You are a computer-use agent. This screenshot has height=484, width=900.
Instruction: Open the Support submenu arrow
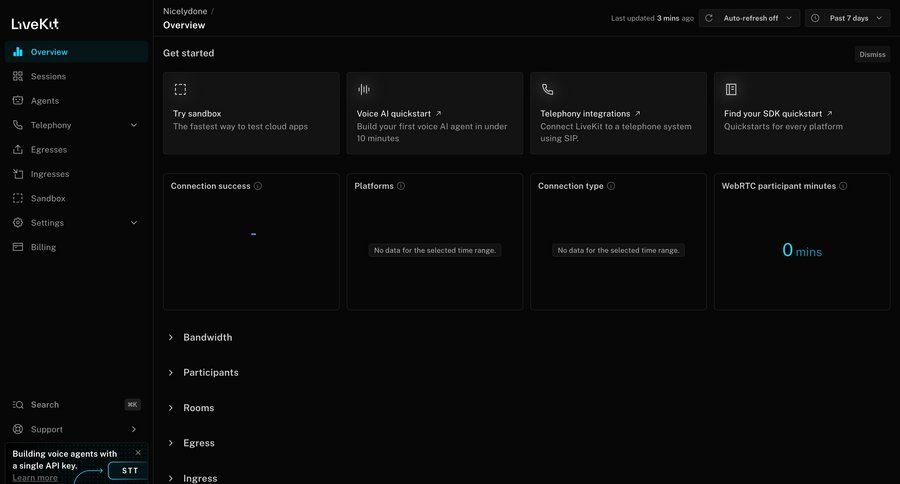(x=134, y=429)
